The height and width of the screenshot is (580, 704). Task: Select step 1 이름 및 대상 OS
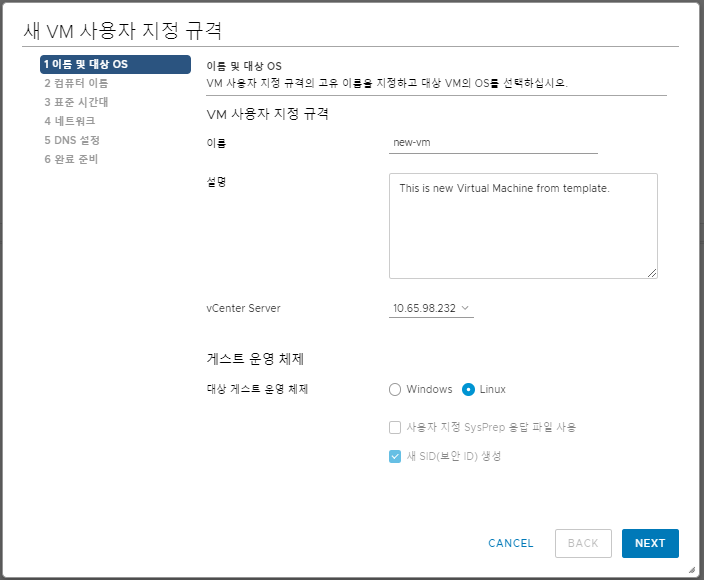pos(115,64)
